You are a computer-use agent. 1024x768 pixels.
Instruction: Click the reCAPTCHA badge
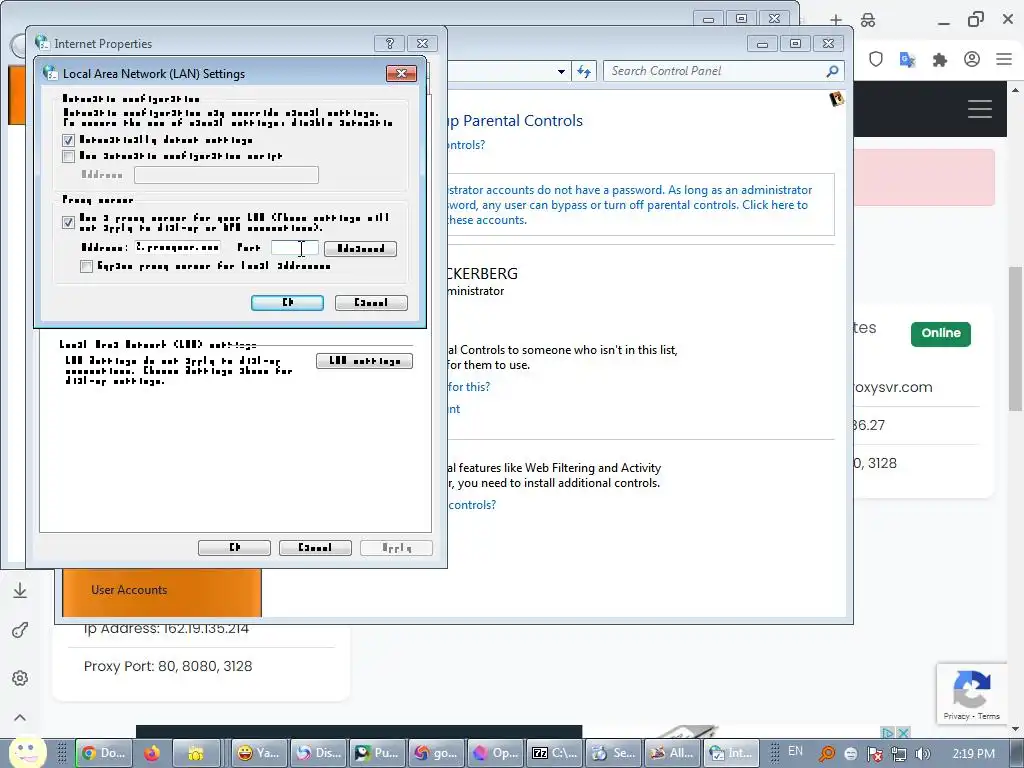[x=971, y=694]
